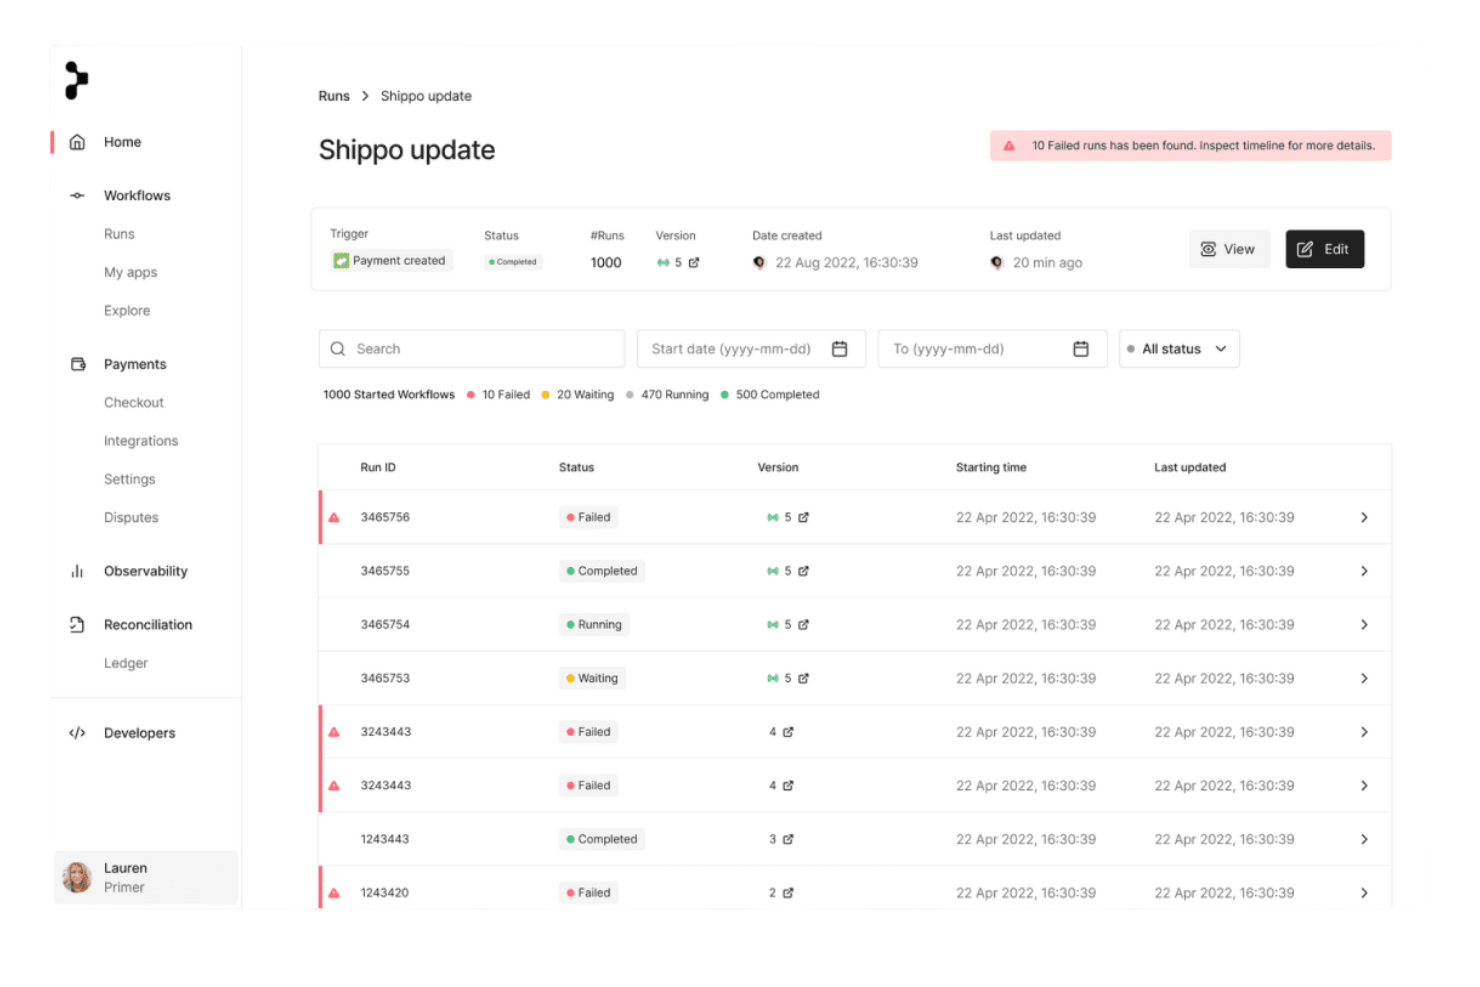Image resolution: width=1480 pixels, height=987 pixels.
Task: Click the Waiting status badge on run 3465753
Action: tap(592, 678)
